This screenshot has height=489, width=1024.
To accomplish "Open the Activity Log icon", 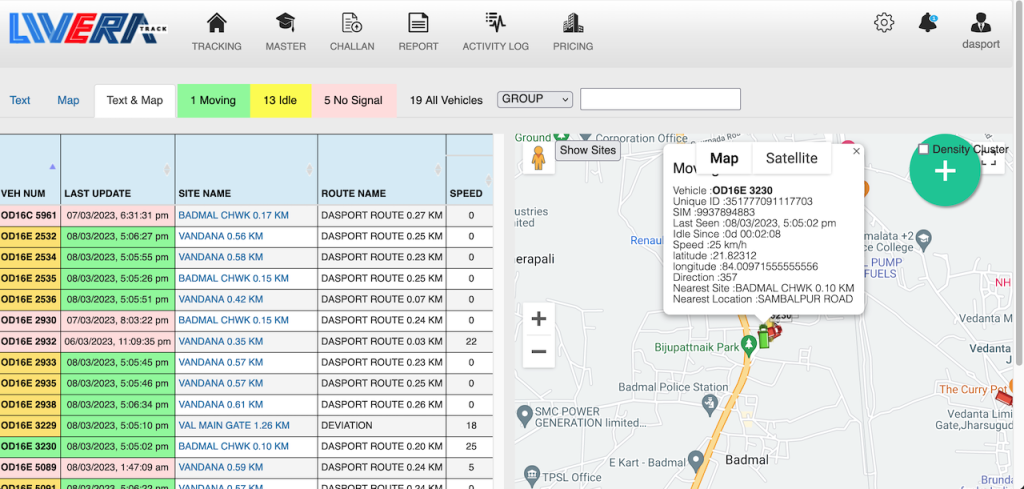I will tap(495, 23).
